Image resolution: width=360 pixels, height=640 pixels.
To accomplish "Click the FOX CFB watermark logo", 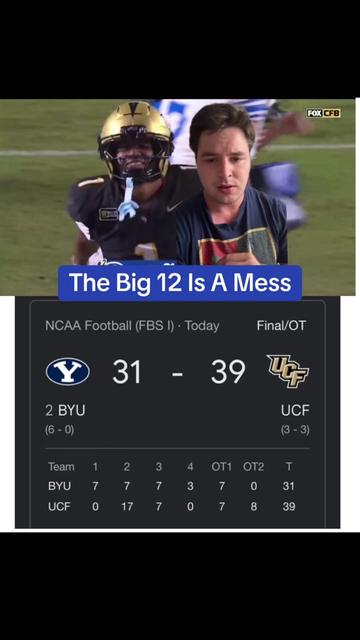I will 324,113.
